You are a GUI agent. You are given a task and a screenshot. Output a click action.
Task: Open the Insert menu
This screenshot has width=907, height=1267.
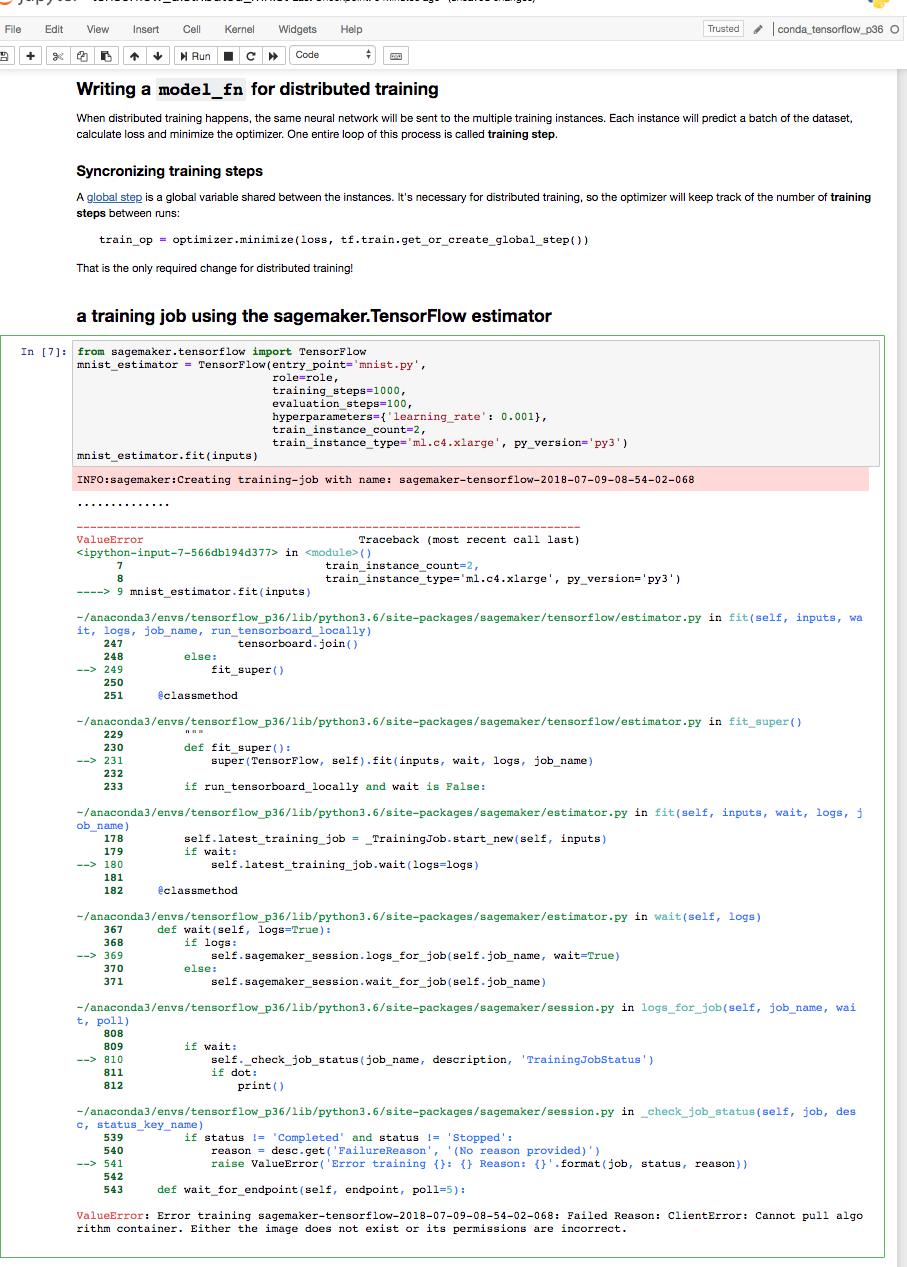point(146,30)
